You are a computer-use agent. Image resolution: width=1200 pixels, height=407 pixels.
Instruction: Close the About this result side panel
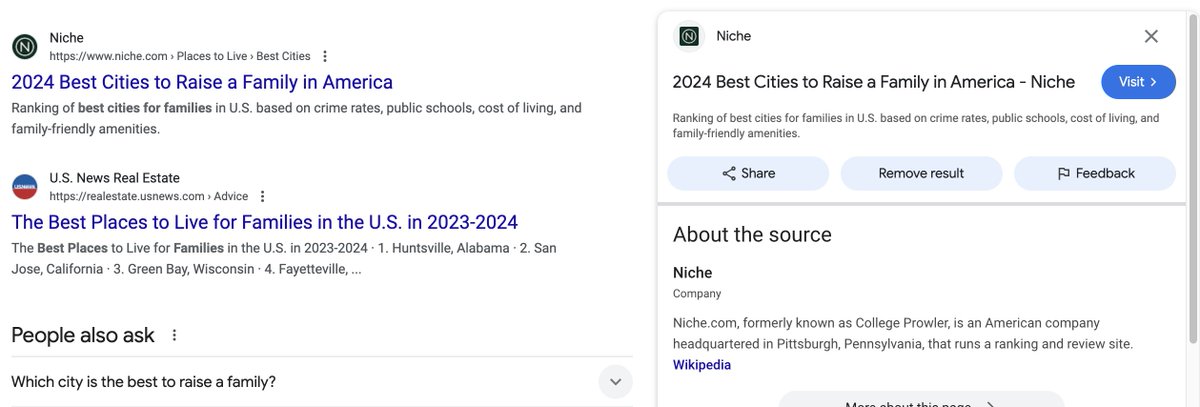[1151, 36]
